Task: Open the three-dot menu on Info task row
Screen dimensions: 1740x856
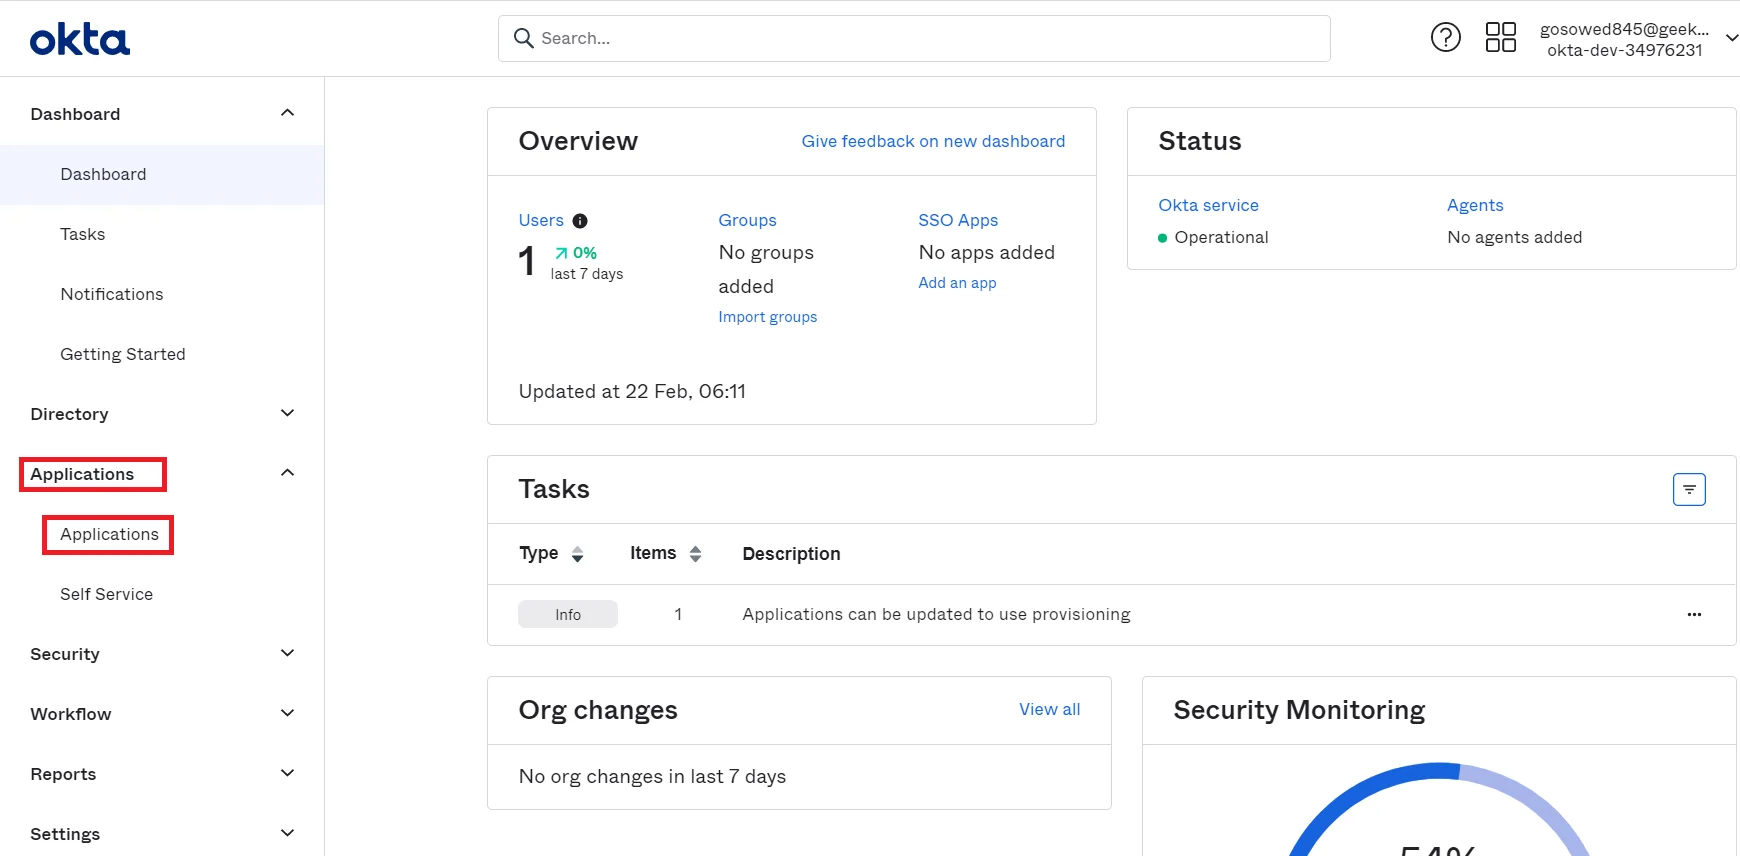Action: pos(1694,615)
